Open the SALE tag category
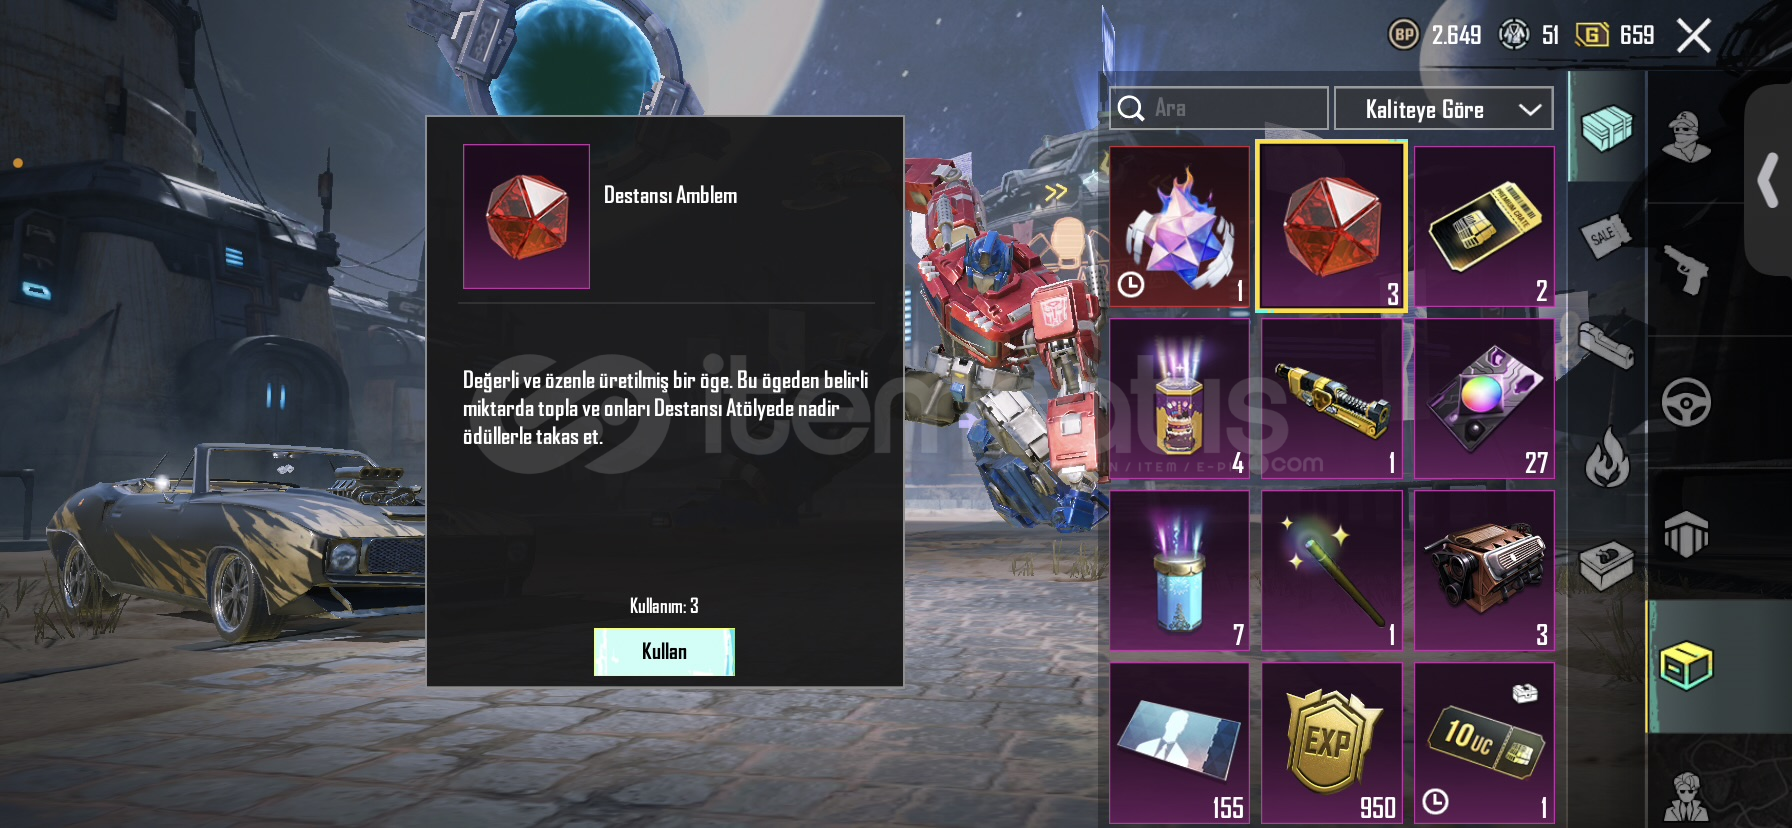 1604,236
